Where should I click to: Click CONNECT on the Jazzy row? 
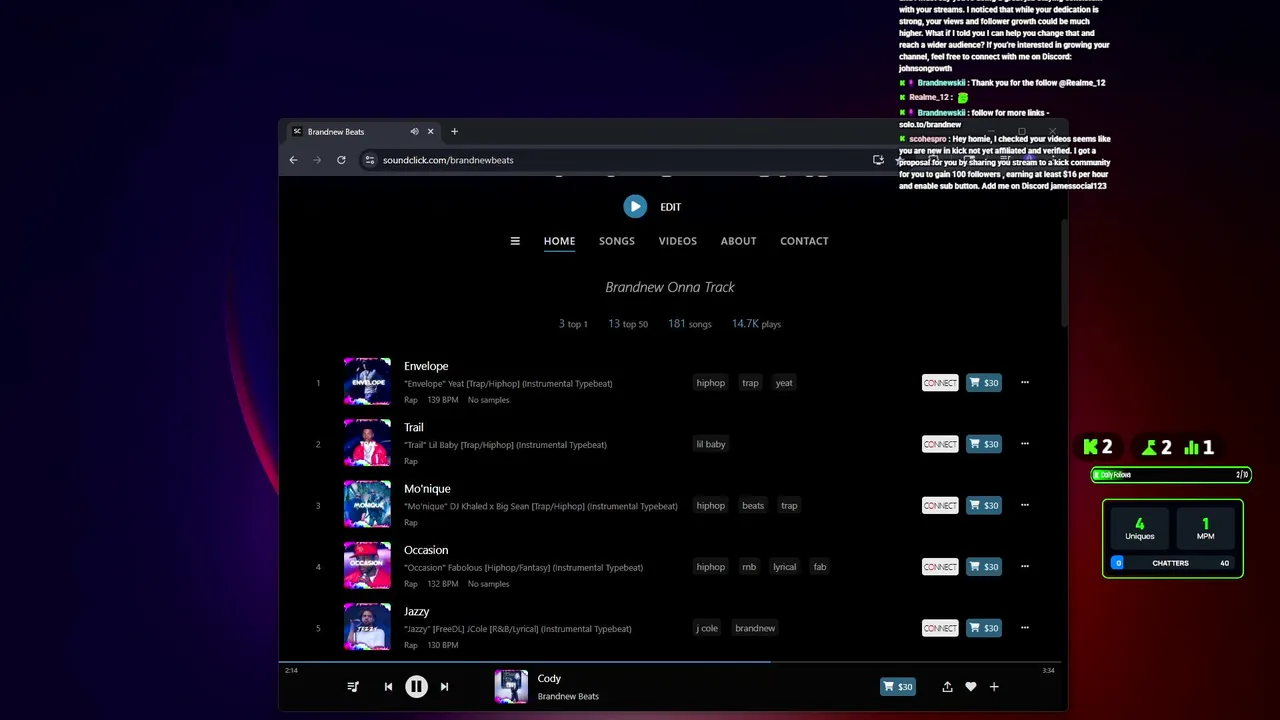tap(940, 628)
